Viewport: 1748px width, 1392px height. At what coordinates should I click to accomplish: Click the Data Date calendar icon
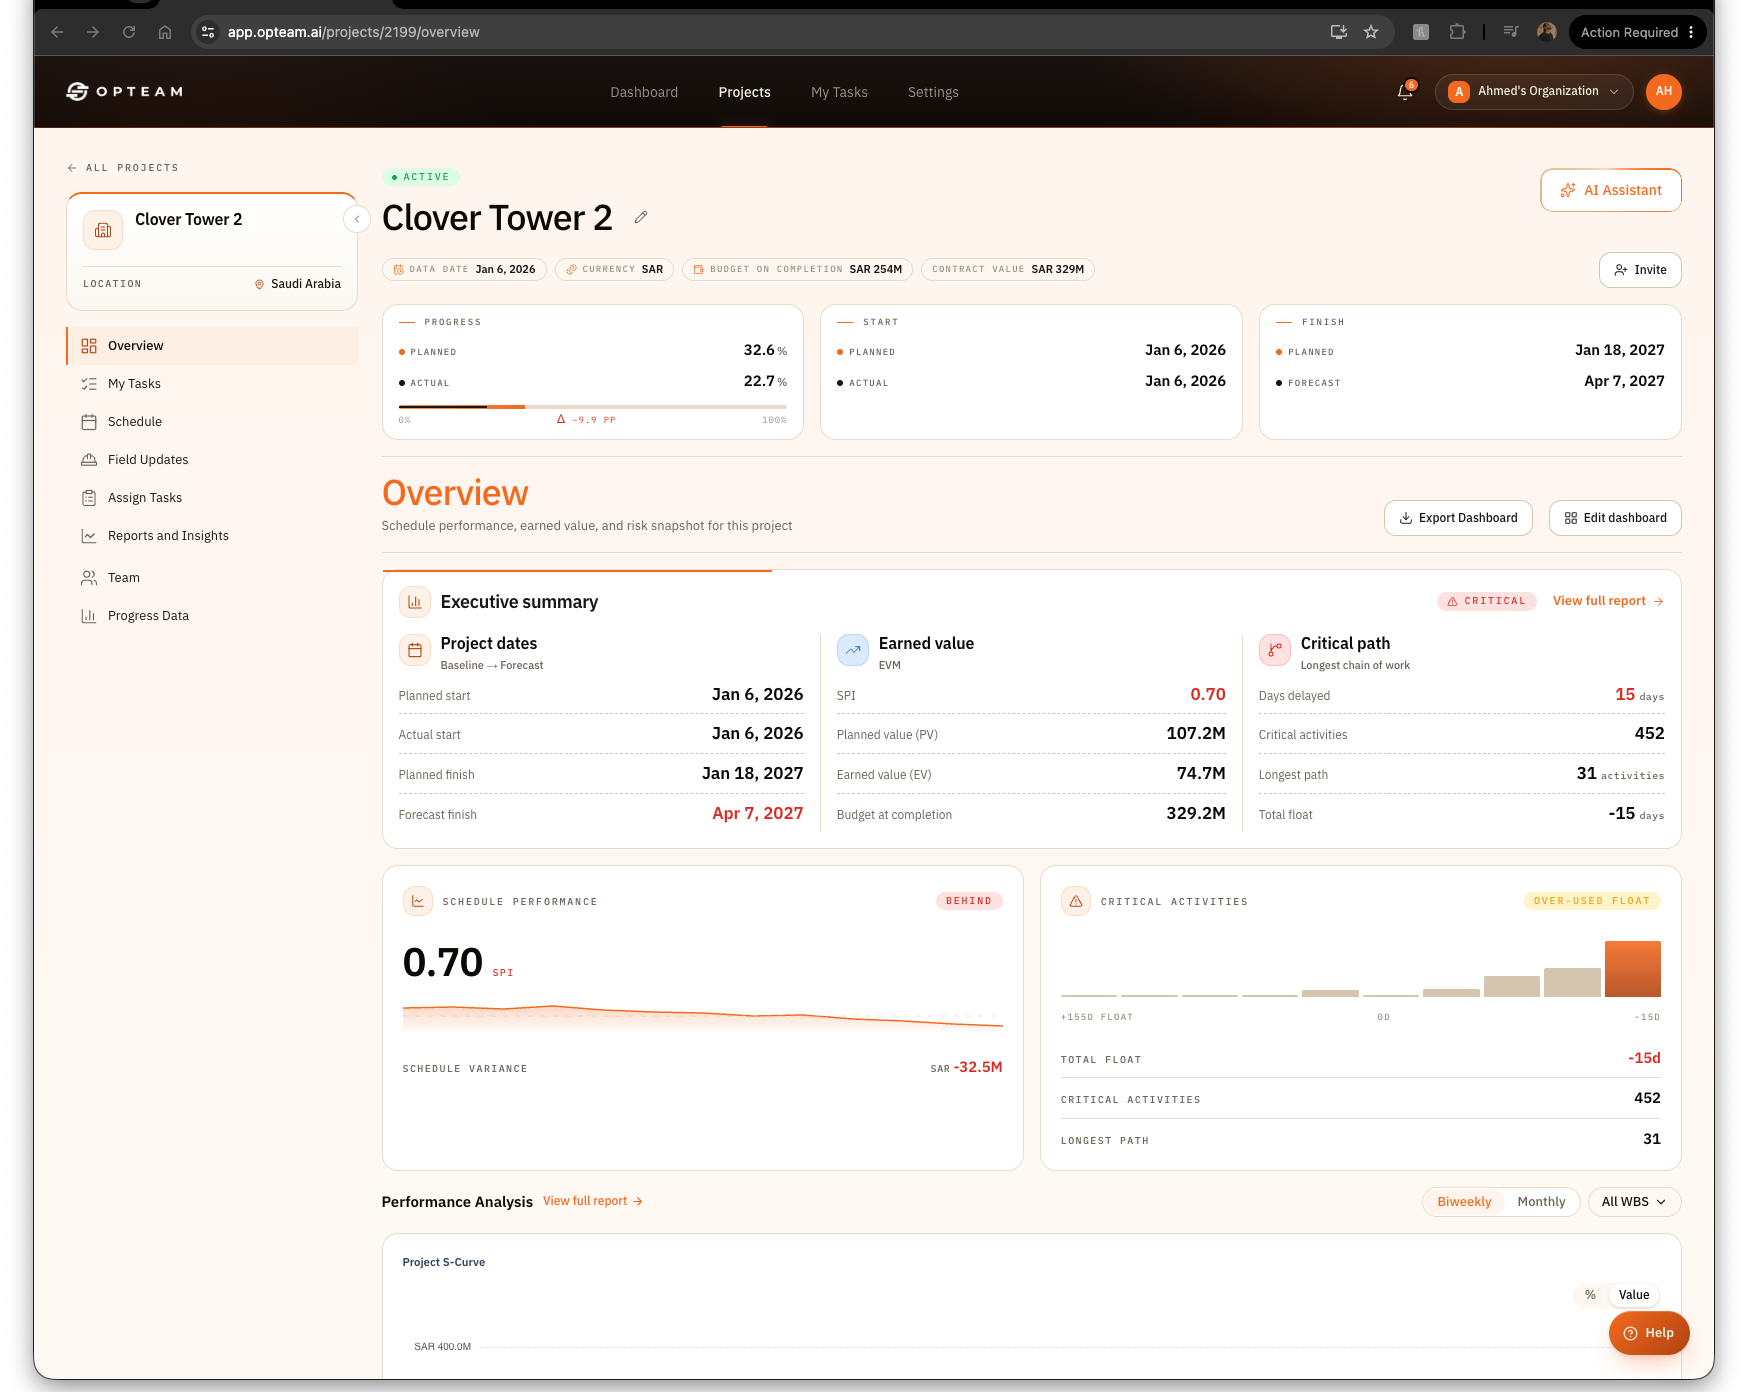tap(398, 269)
